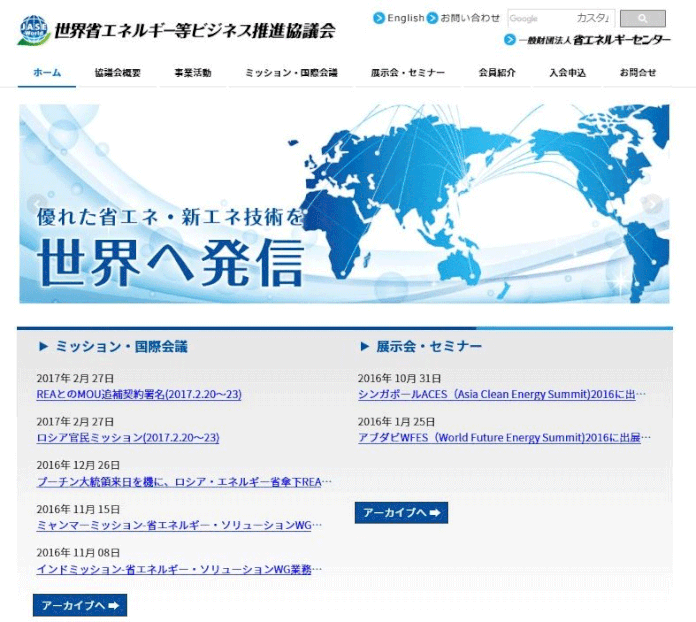Click triangle icon before ミッション・国際会議 heading
Screen dimensions: 696x622
click(43, 347)
